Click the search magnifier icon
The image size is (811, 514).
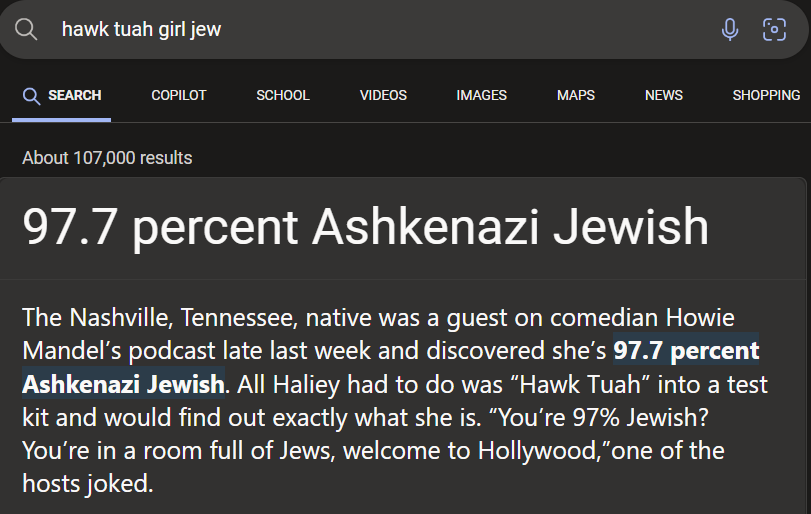[26, 29]
